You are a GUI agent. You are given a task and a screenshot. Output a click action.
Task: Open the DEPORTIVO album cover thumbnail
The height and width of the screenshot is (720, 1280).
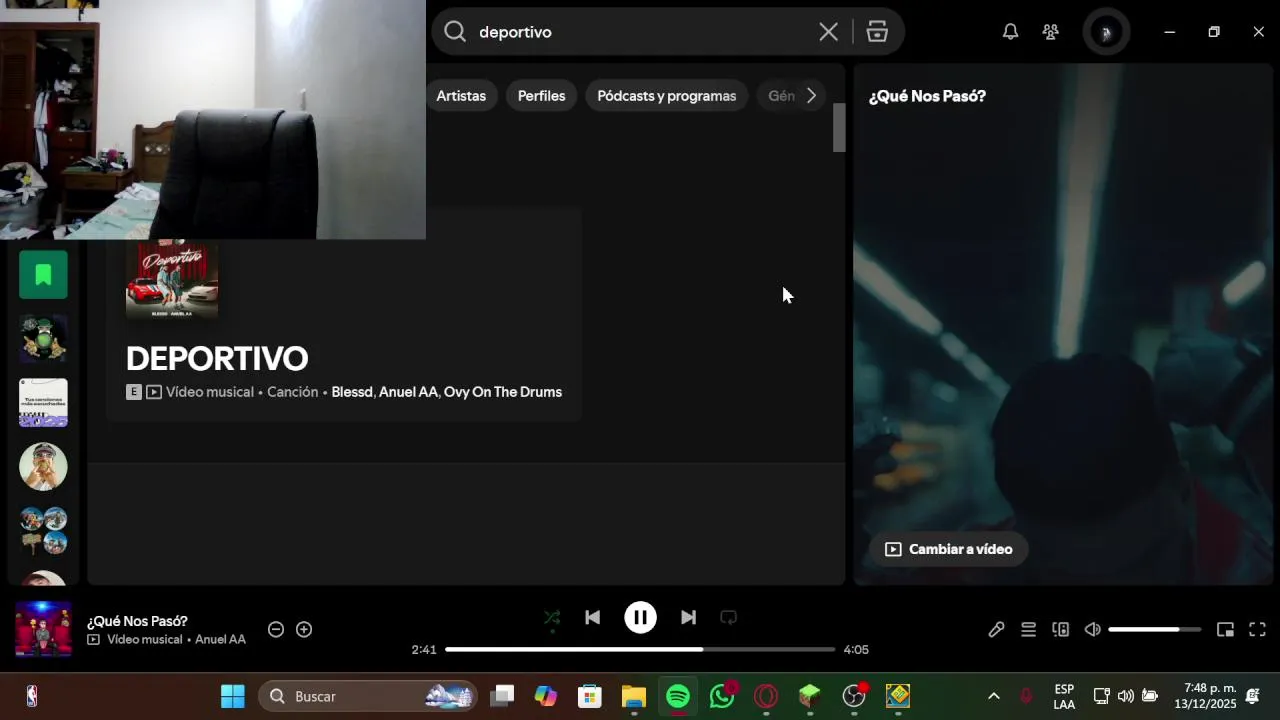point(172,279)
